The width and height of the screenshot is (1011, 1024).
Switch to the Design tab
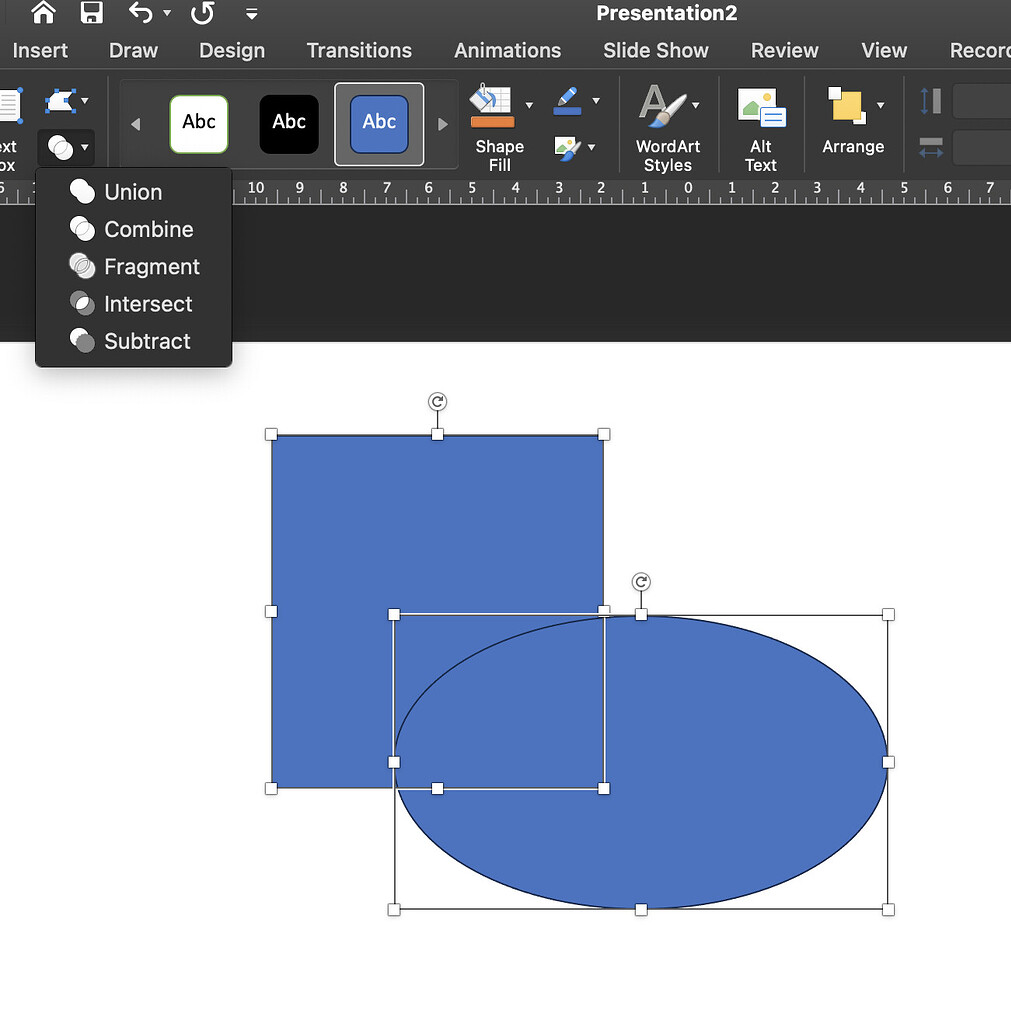pos(231,50)
